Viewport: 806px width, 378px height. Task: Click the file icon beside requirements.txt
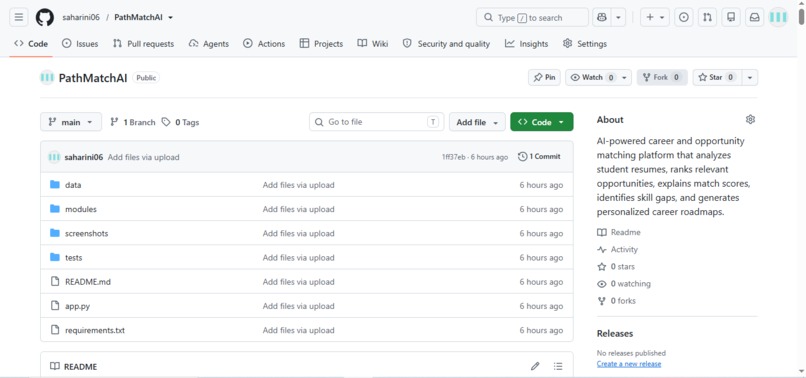[x=55, y=330]
